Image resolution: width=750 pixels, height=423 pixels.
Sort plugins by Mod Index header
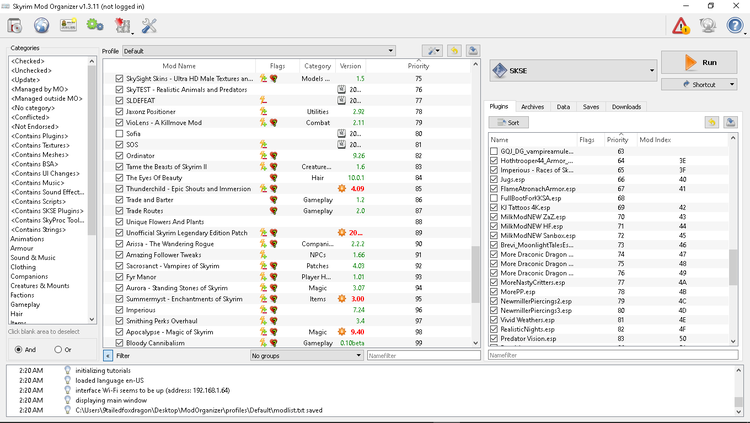pyautogui.click(x=655, y=140)
